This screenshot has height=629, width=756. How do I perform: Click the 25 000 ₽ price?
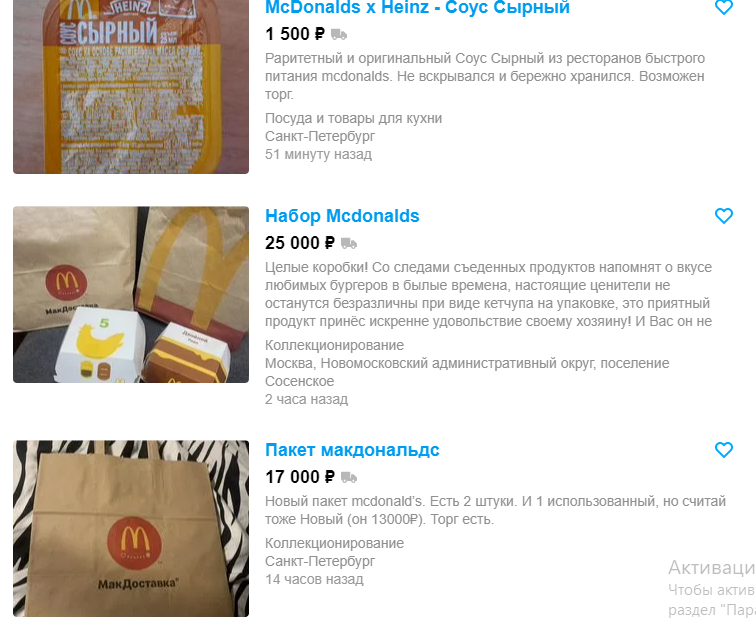(300, 243)
